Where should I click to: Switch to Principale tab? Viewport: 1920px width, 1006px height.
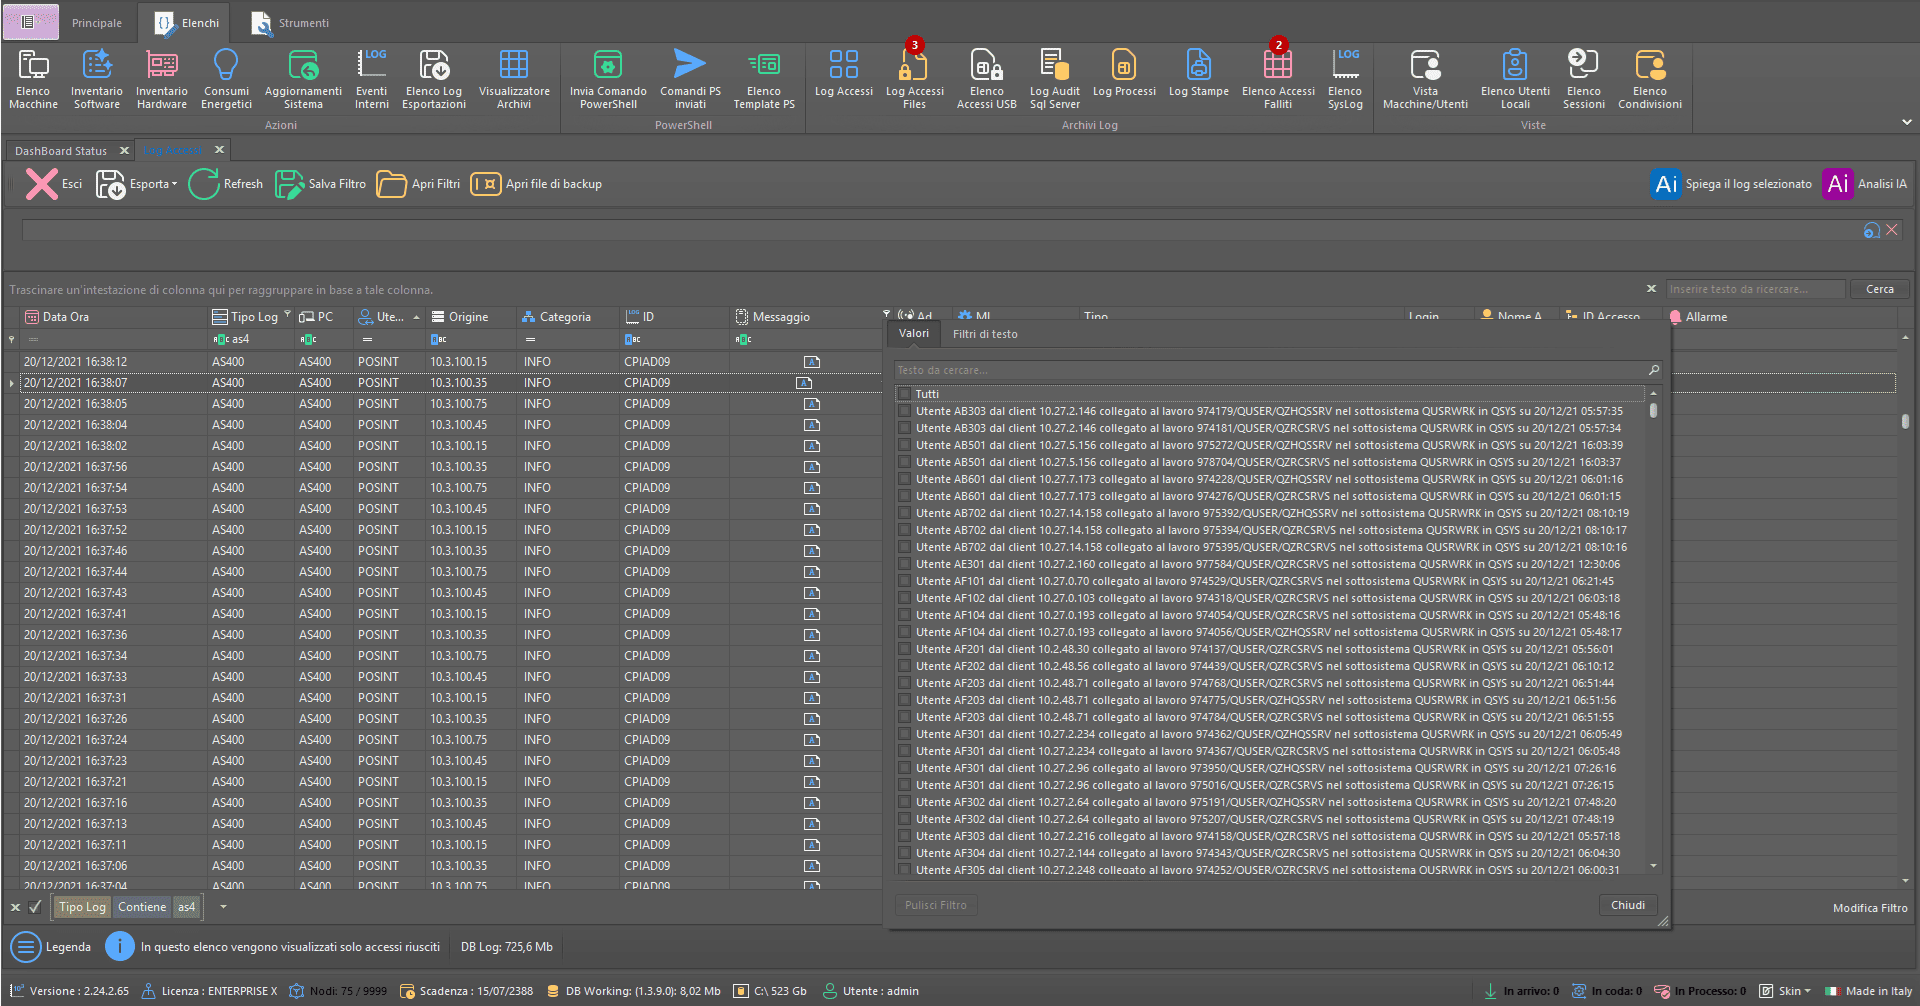pyautogui.click(x=96, y=23)
